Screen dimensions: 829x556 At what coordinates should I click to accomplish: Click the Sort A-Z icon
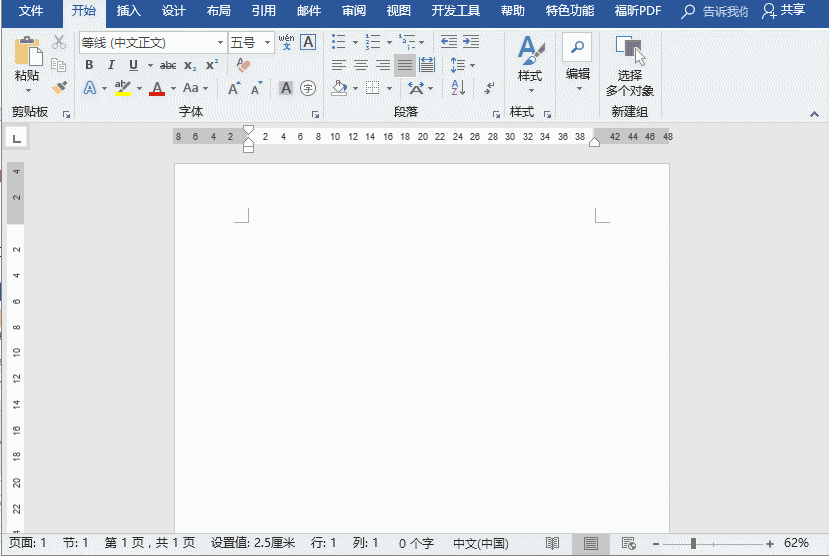click(458, 88)
